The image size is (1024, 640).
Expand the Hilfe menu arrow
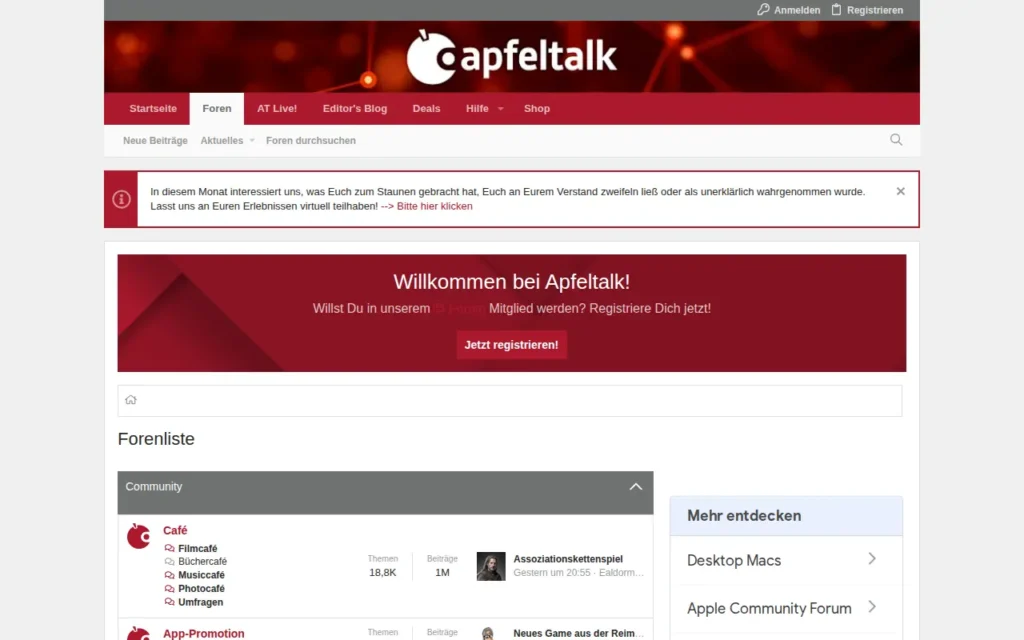coord(501,109)
